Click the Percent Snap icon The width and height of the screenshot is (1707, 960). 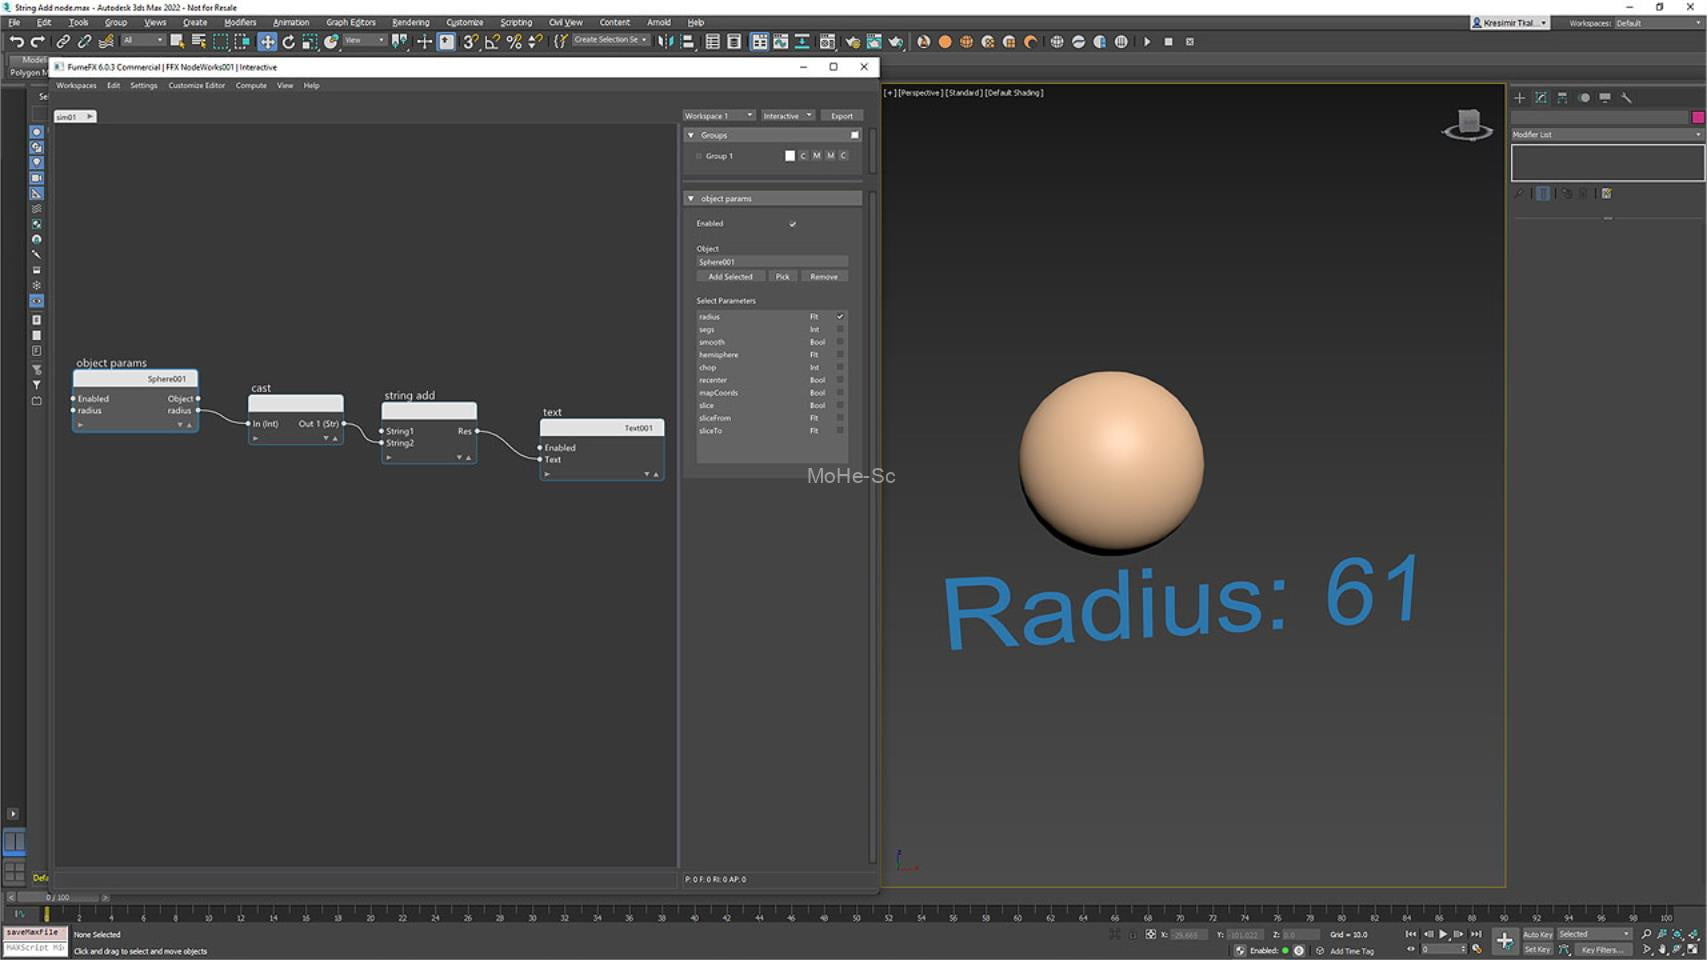pyautogui.click(x=514, y=42)
